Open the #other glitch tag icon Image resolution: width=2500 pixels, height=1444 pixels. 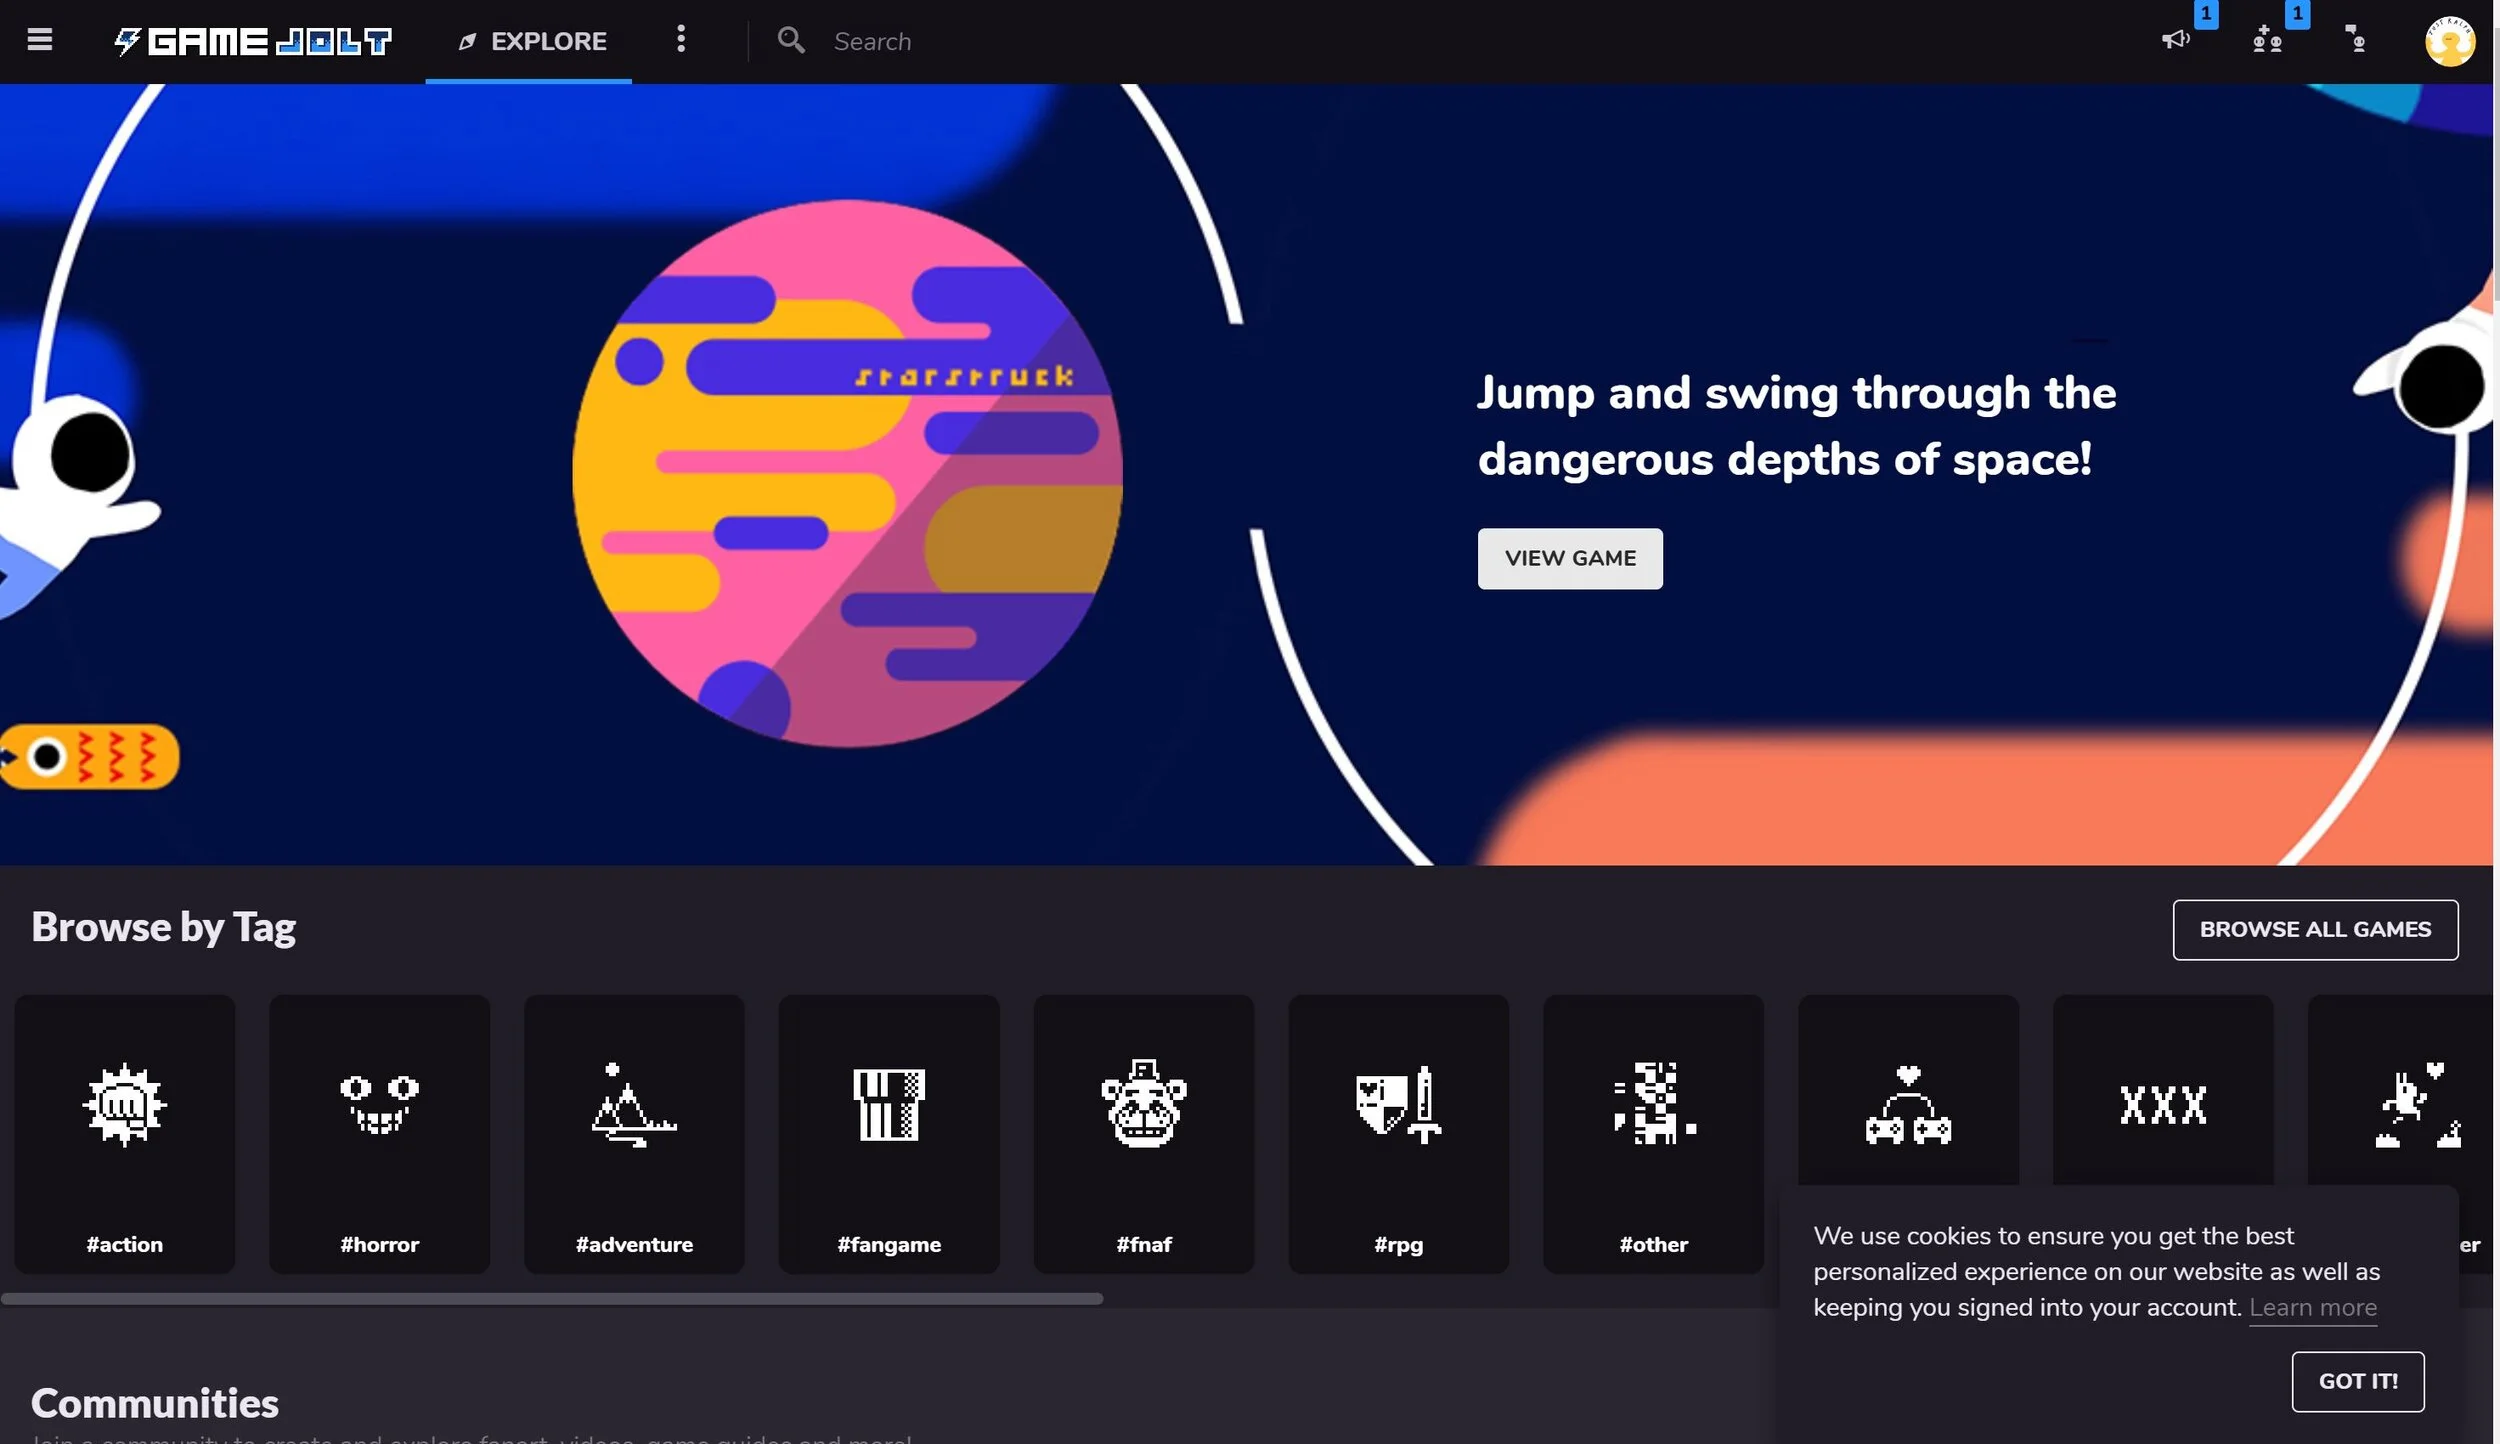coord(1654,1103)
